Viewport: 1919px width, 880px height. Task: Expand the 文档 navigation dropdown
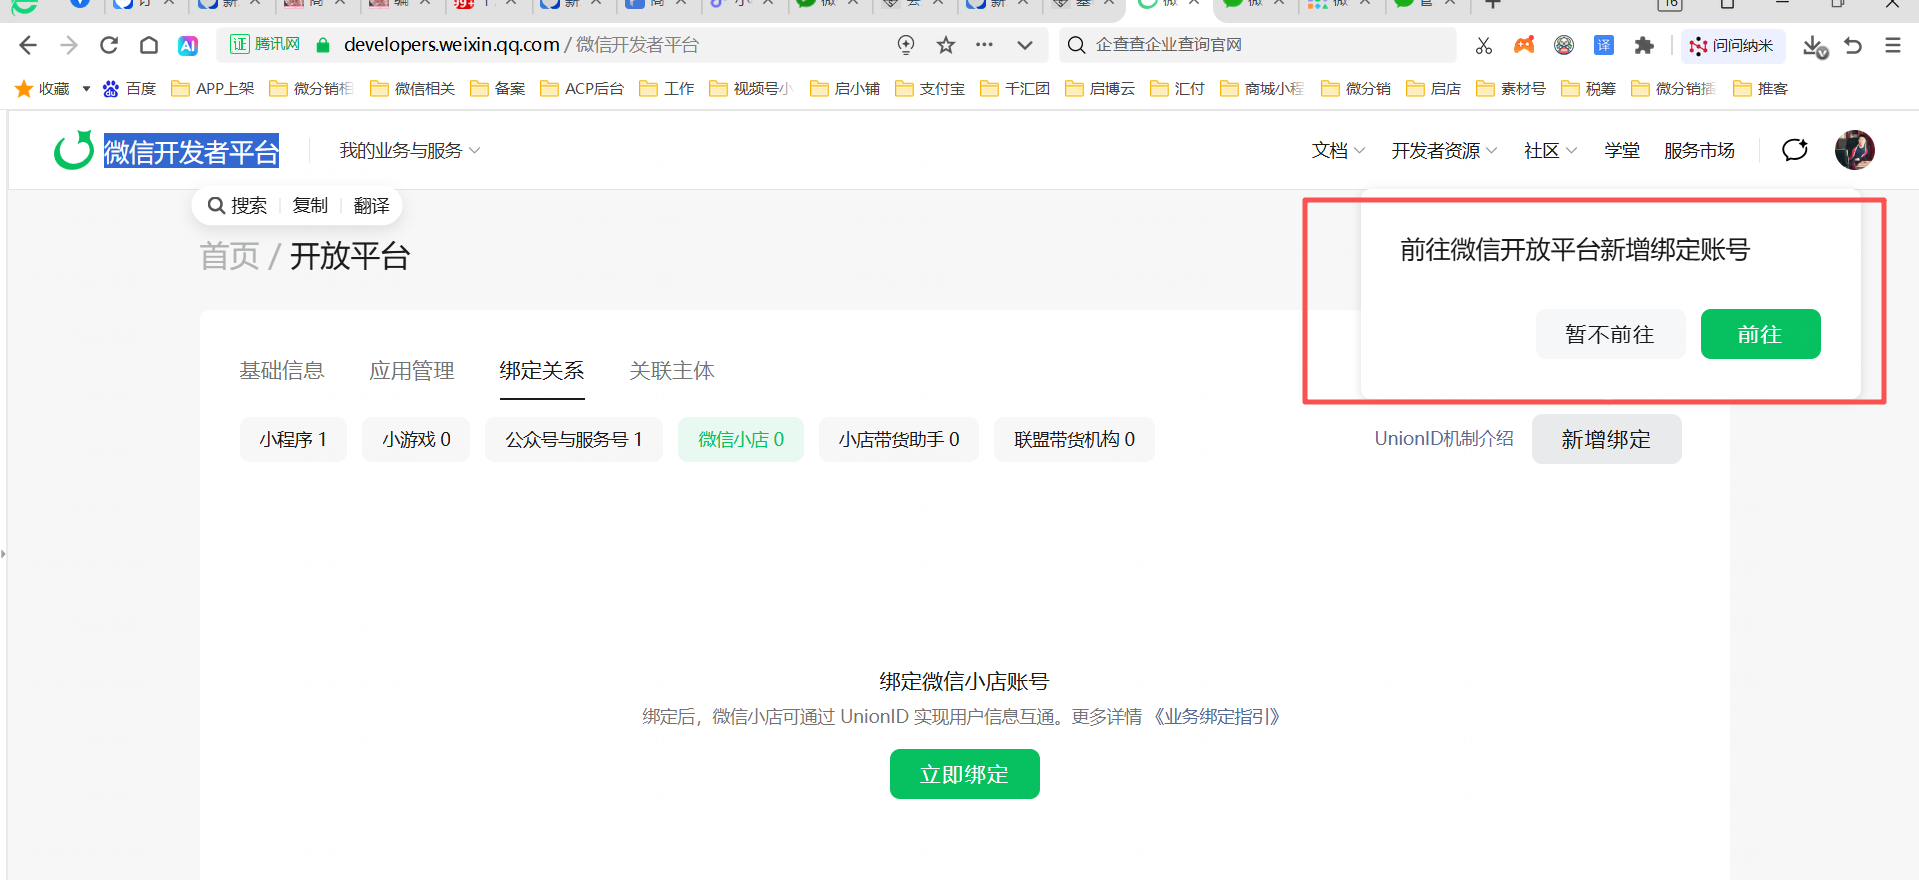tap(1338, 151)
